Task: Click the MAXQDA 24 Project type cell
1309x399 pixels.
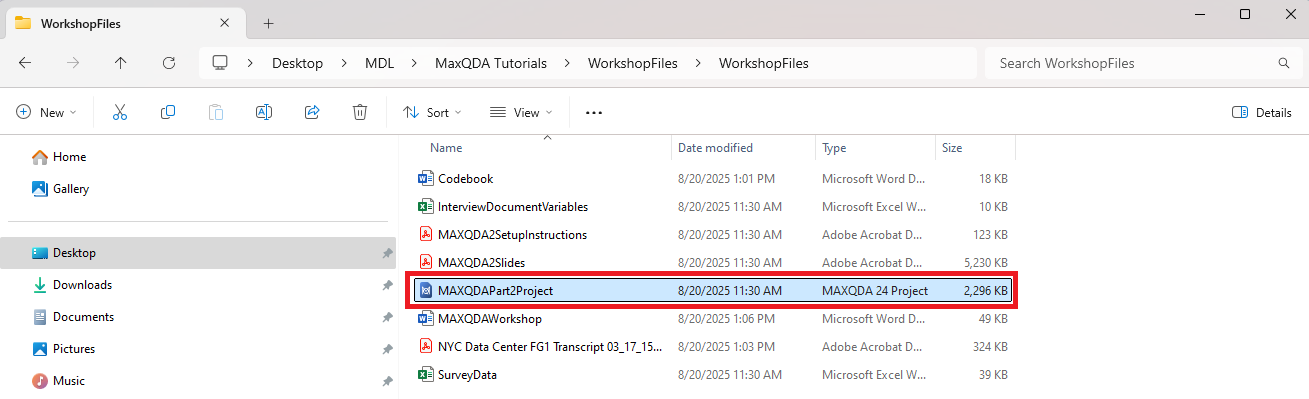Action: (x=875, y=291)
